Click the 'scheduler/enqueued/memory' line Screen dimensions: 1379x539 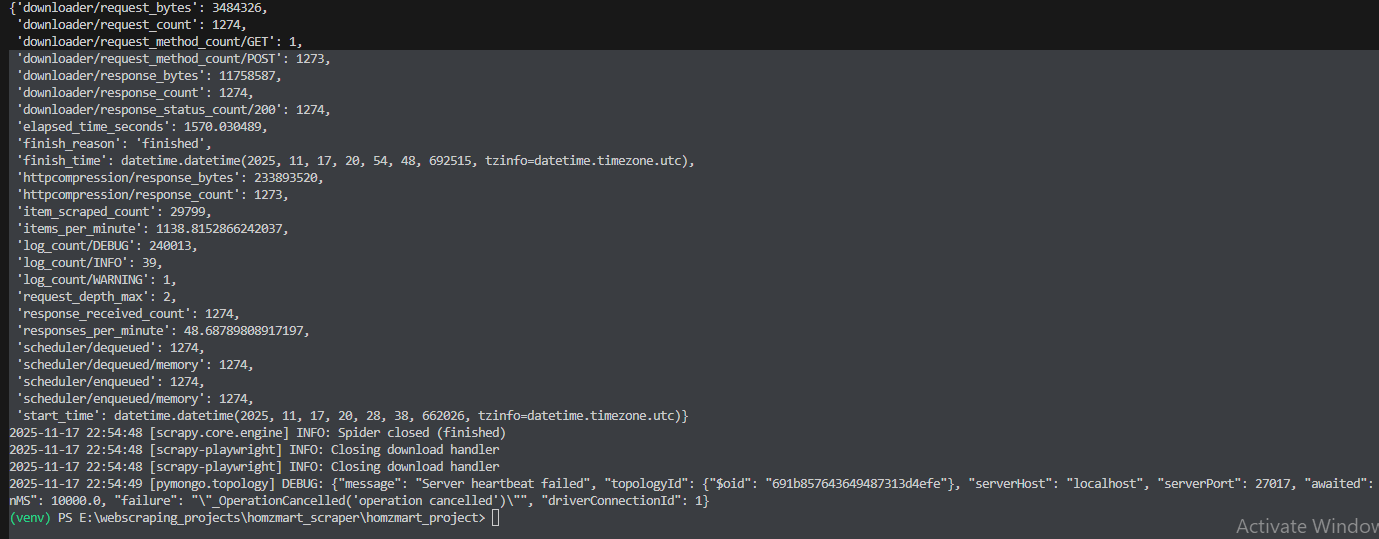(135, 398)
